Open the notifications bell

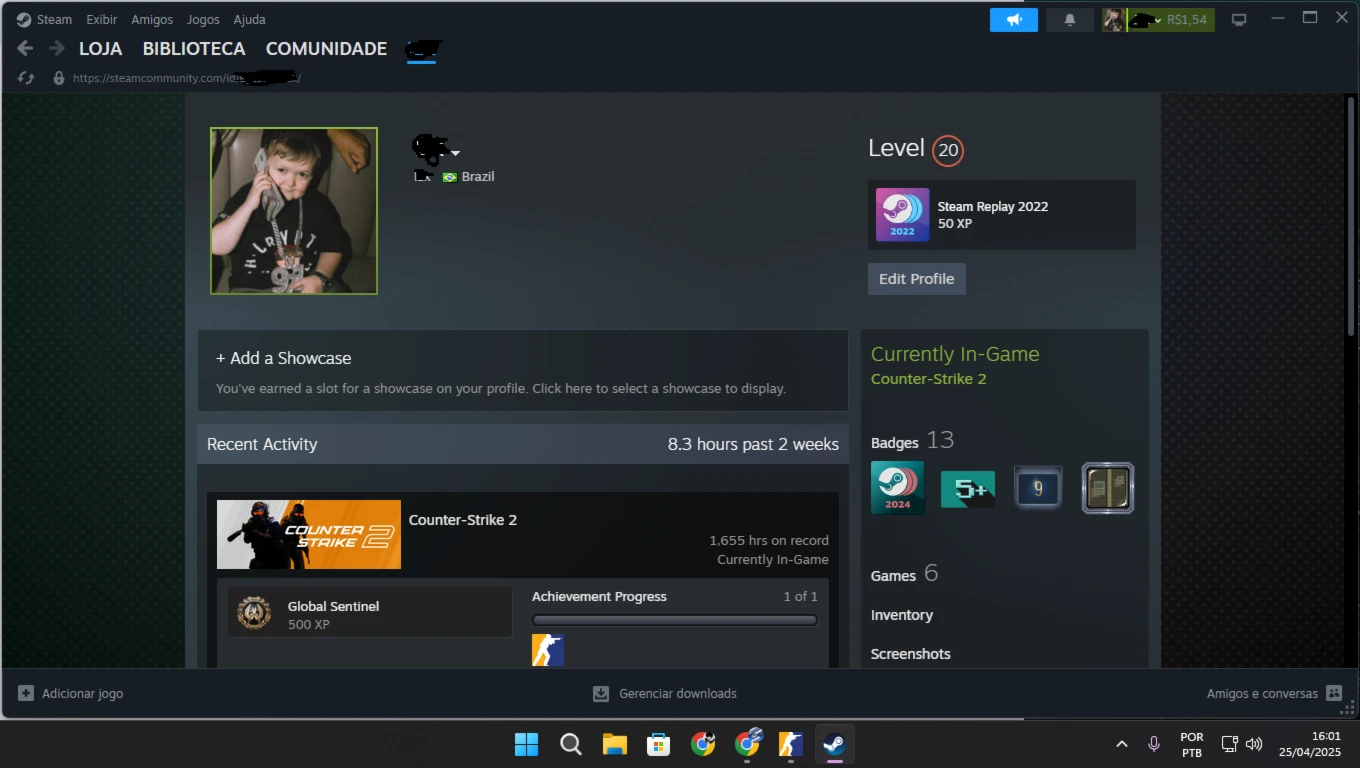pyautogui.click(x=1069, y=20)
